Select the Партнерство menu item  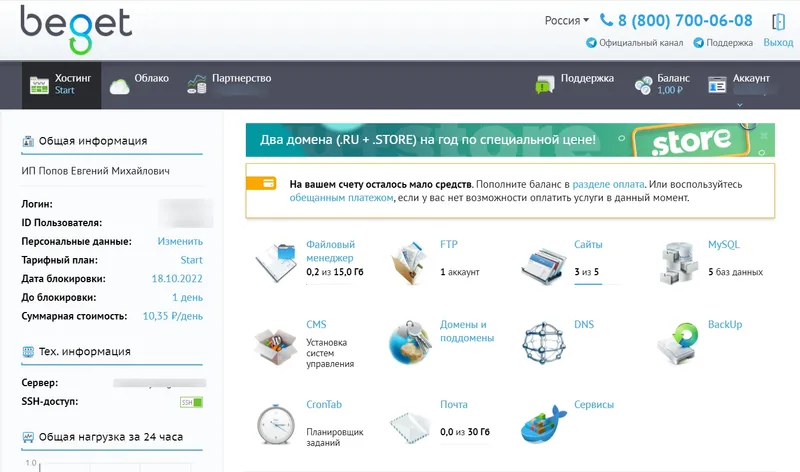click(x=229, y=85)
